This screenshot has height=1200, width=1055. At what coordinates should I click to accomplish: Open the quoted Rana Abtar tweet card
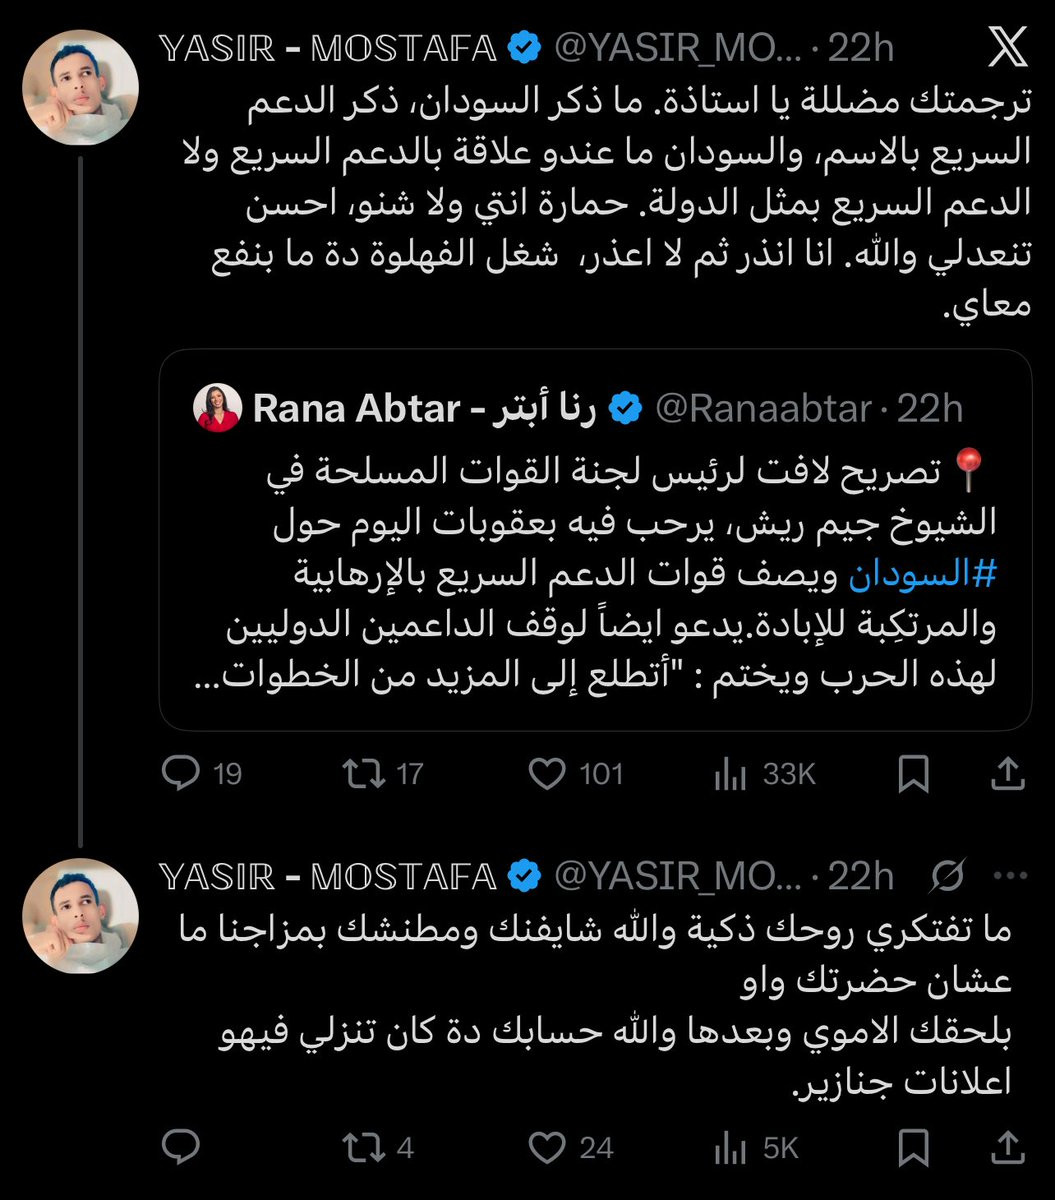(595, 539)
